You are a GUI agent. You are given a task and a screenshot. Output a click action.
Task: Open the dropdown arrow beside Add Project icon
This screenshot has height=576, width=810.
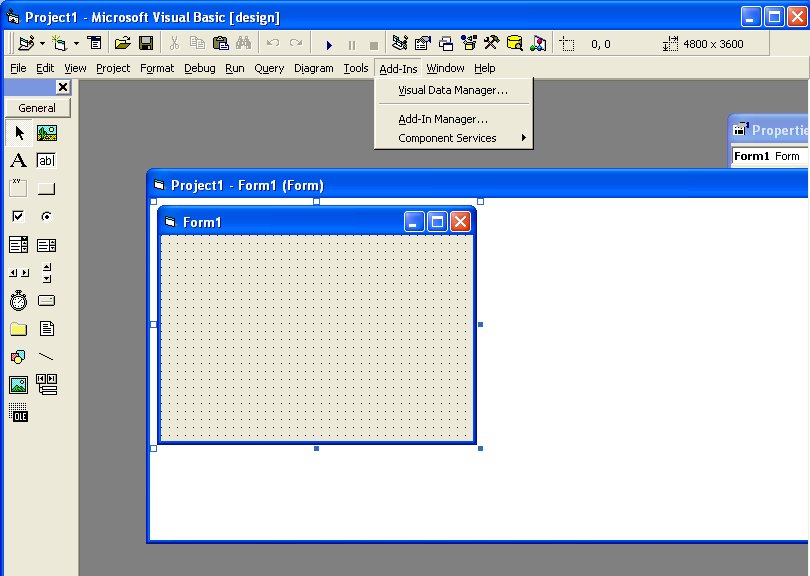[42, 43]
